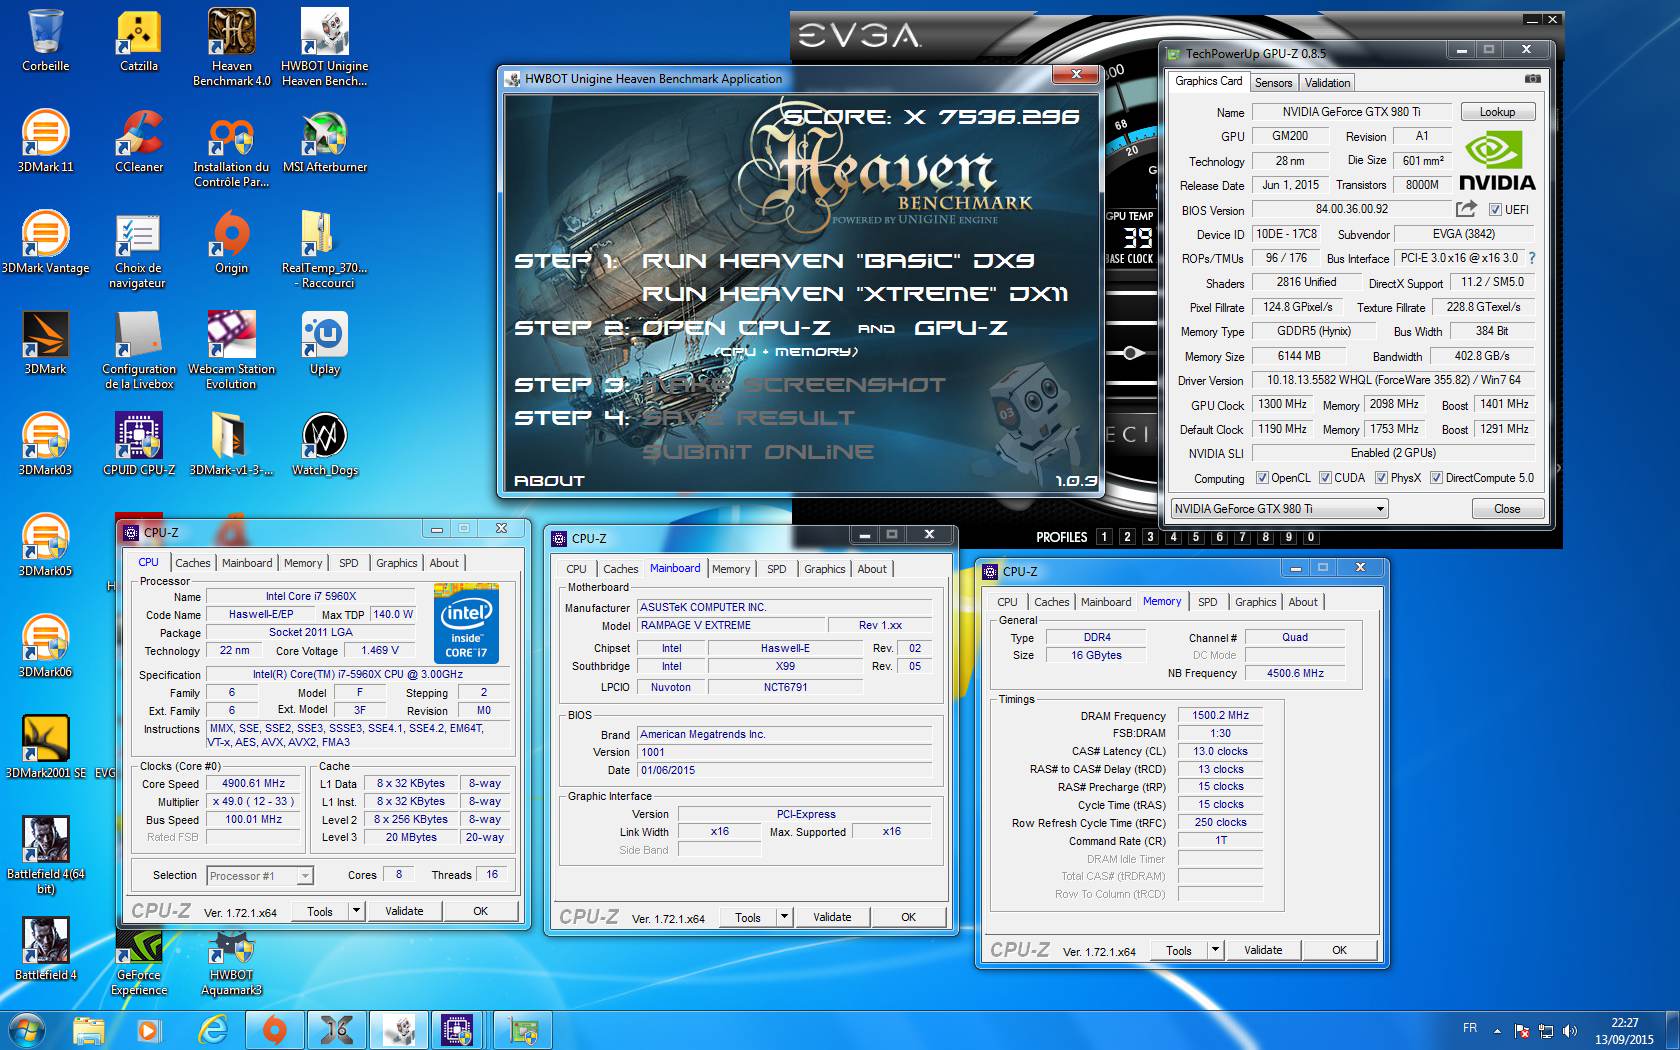This screenshot has height=1050, width=1680.
Task: Click Run Heaven "Xtreme" DX11 step
Action: (x=855, y=294)
